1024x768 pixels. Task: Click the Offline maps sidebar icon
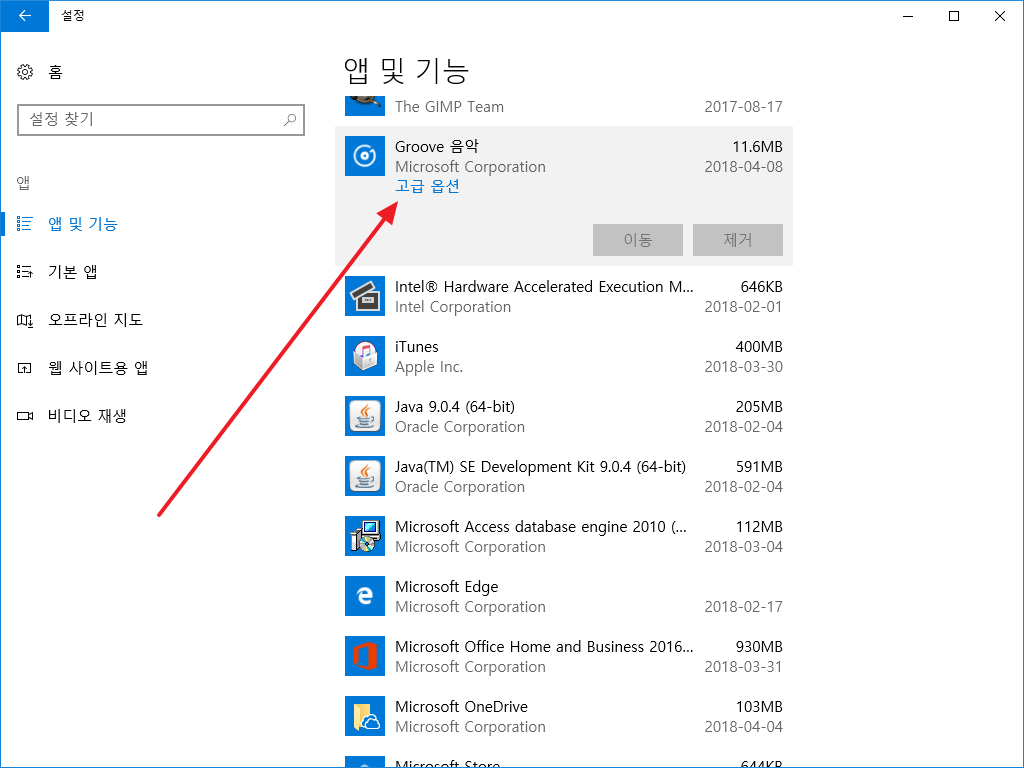pos(25,320)
